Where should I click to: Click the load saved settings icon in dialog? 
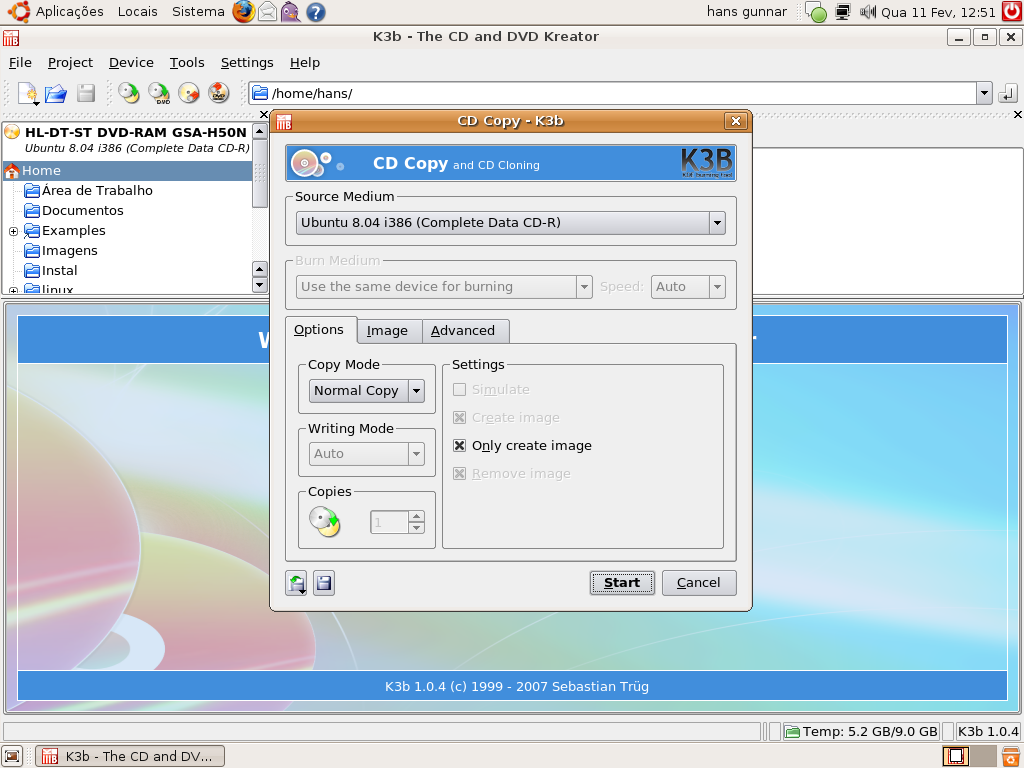tap(296, 583)
